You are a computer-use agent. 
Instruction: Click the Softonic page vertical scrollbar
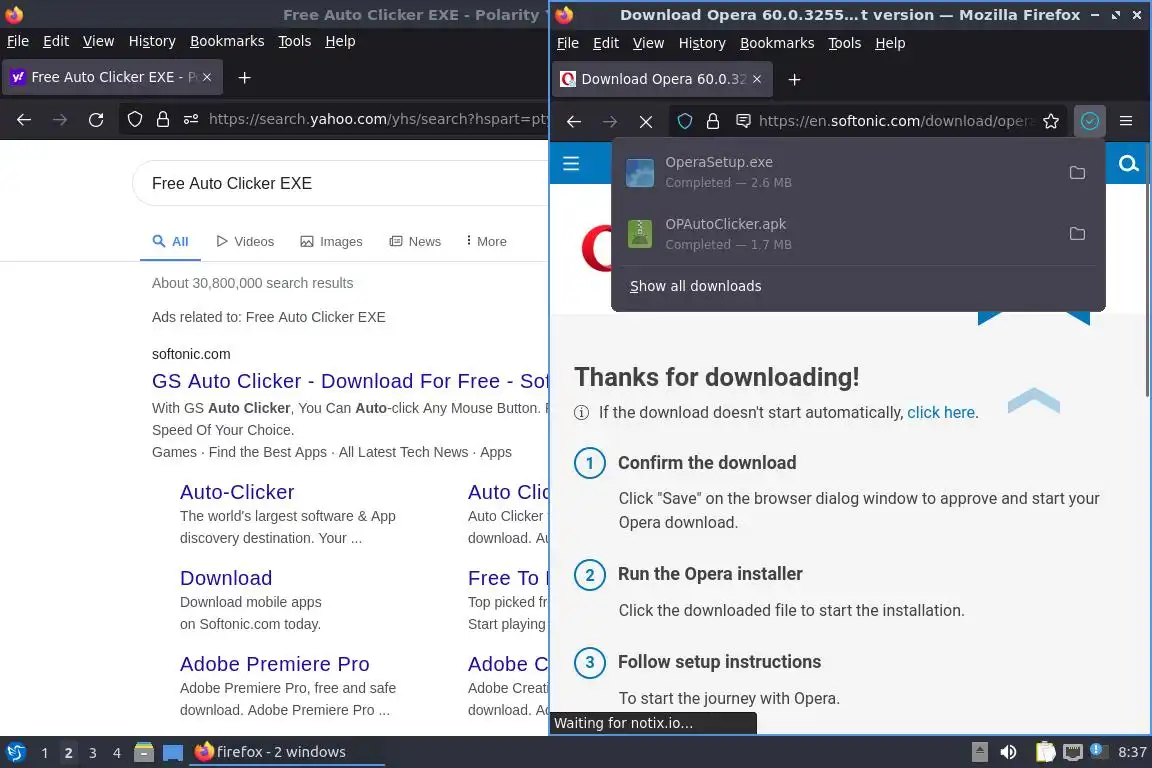1147,268
